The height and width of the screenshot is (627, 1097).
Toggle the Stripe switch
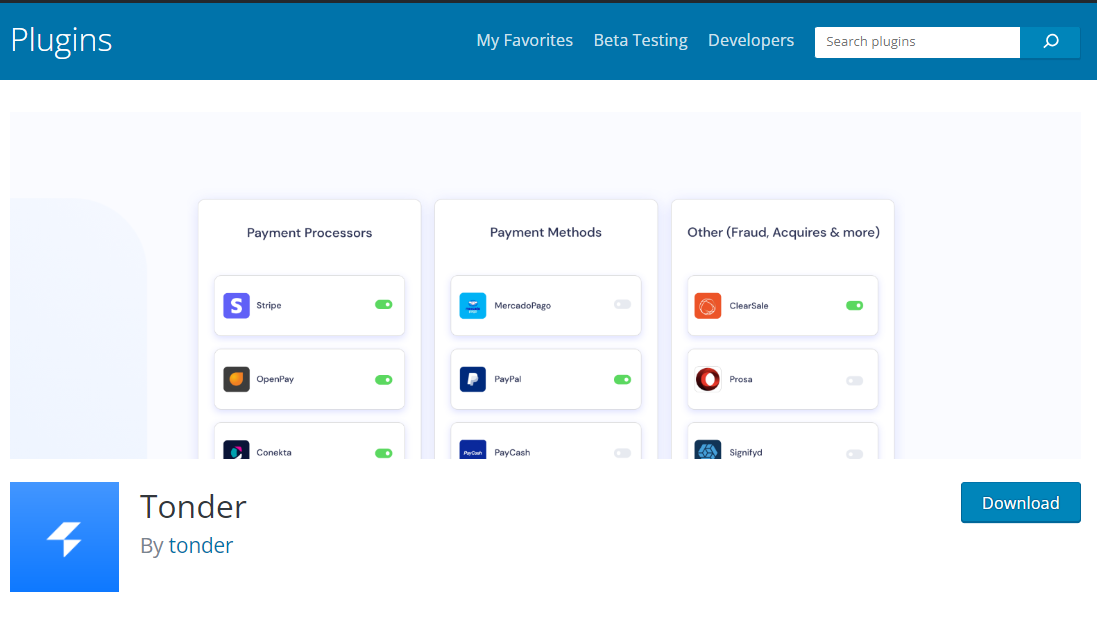click(x=383, y=304)
